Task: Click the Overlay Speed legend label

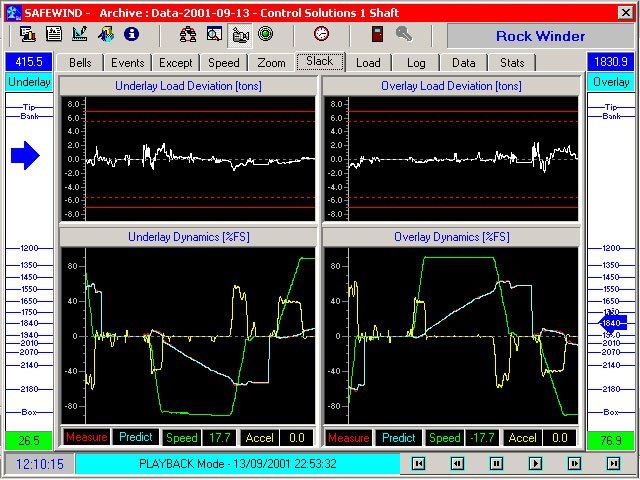Action: pos(444,438)
